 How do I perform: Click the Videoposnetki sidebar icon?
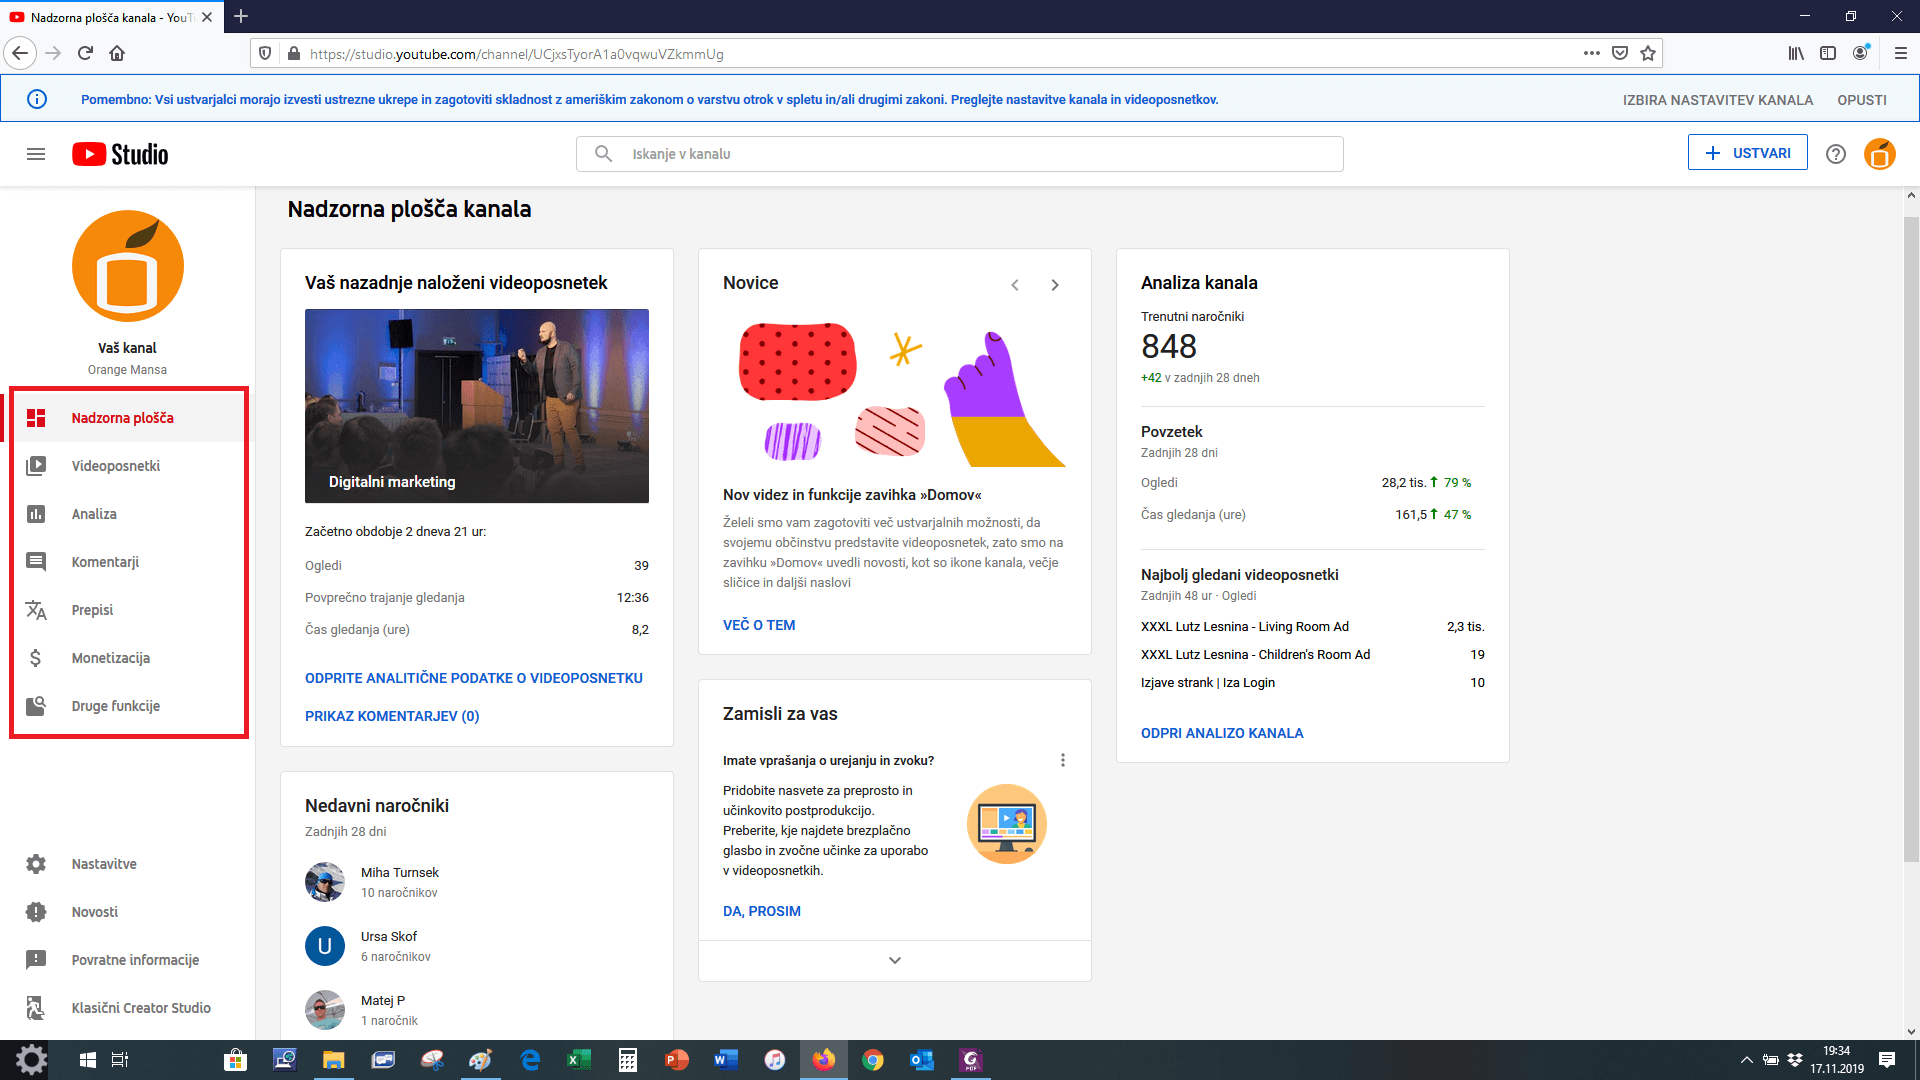click(x=36, y=466)
